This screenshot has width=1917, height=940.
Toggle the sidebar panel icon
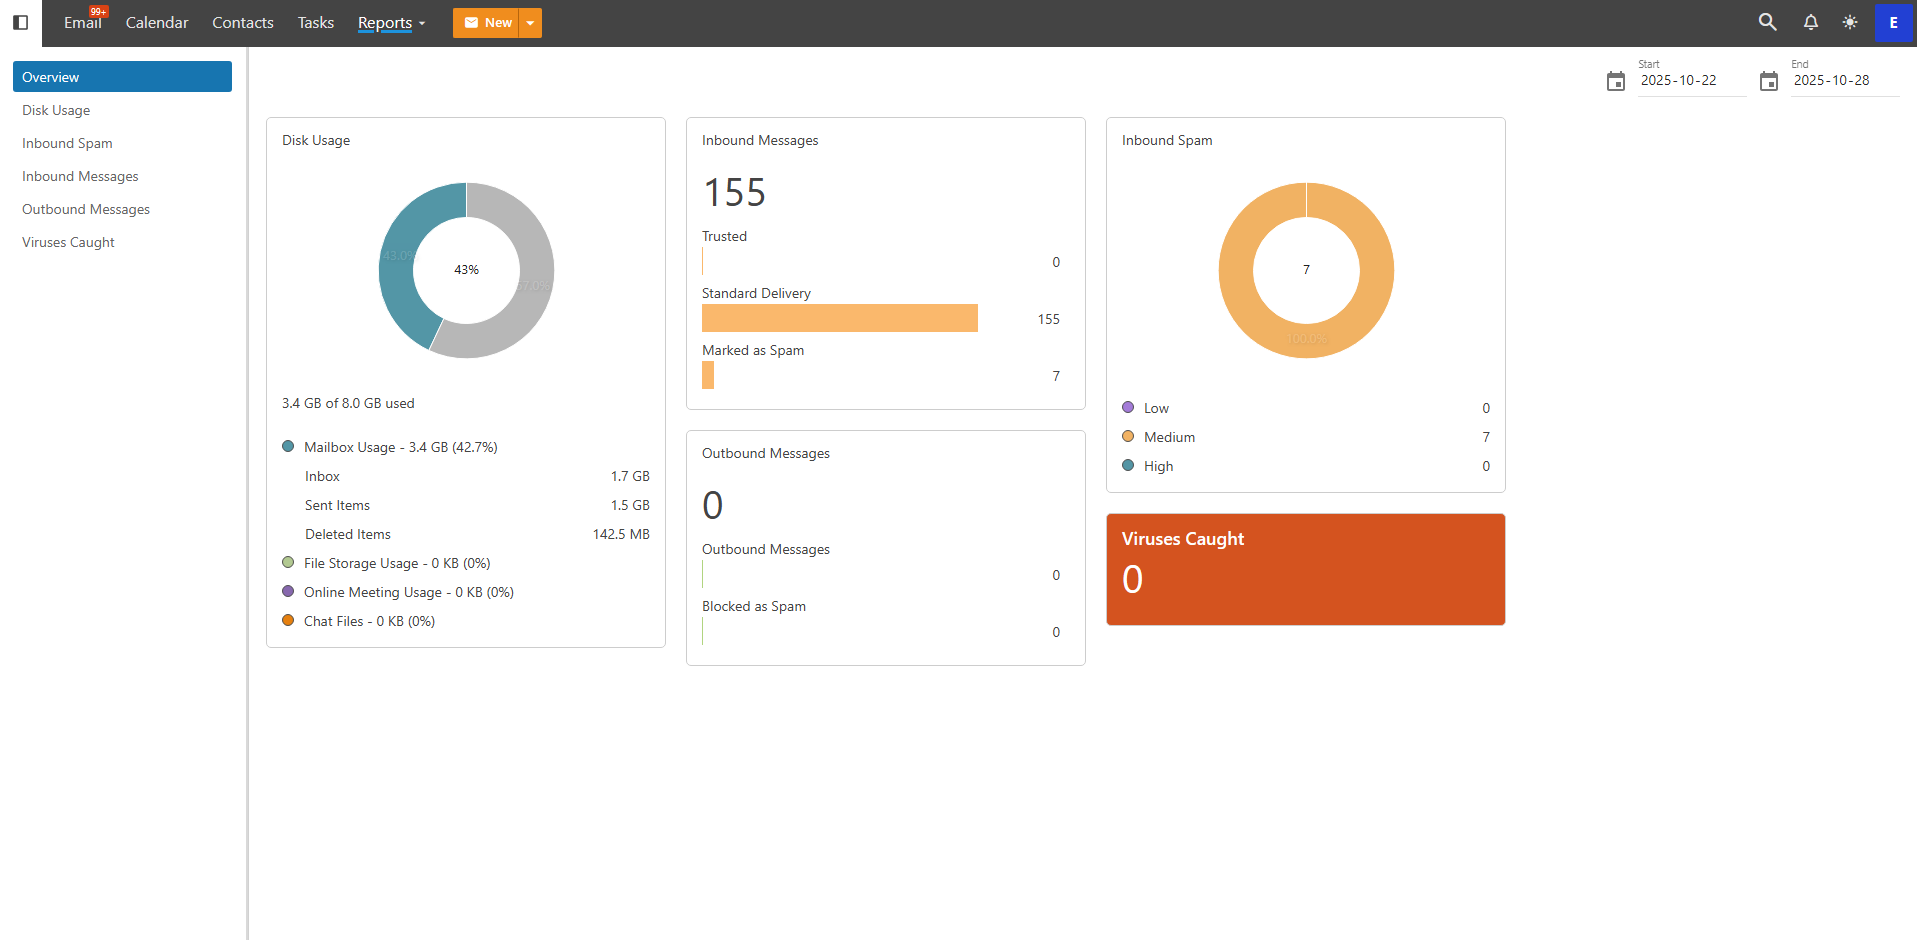pos(20,22)
